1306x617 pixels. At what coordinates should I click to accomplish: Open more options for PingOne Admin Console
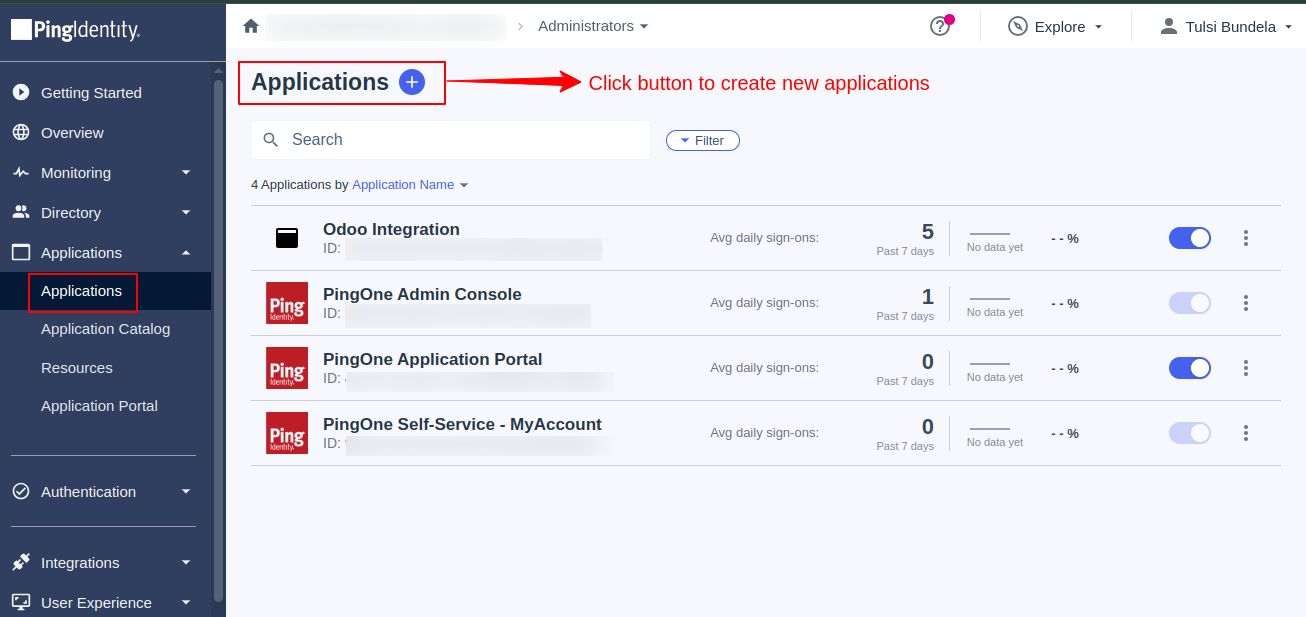[x=1246, y=303]
